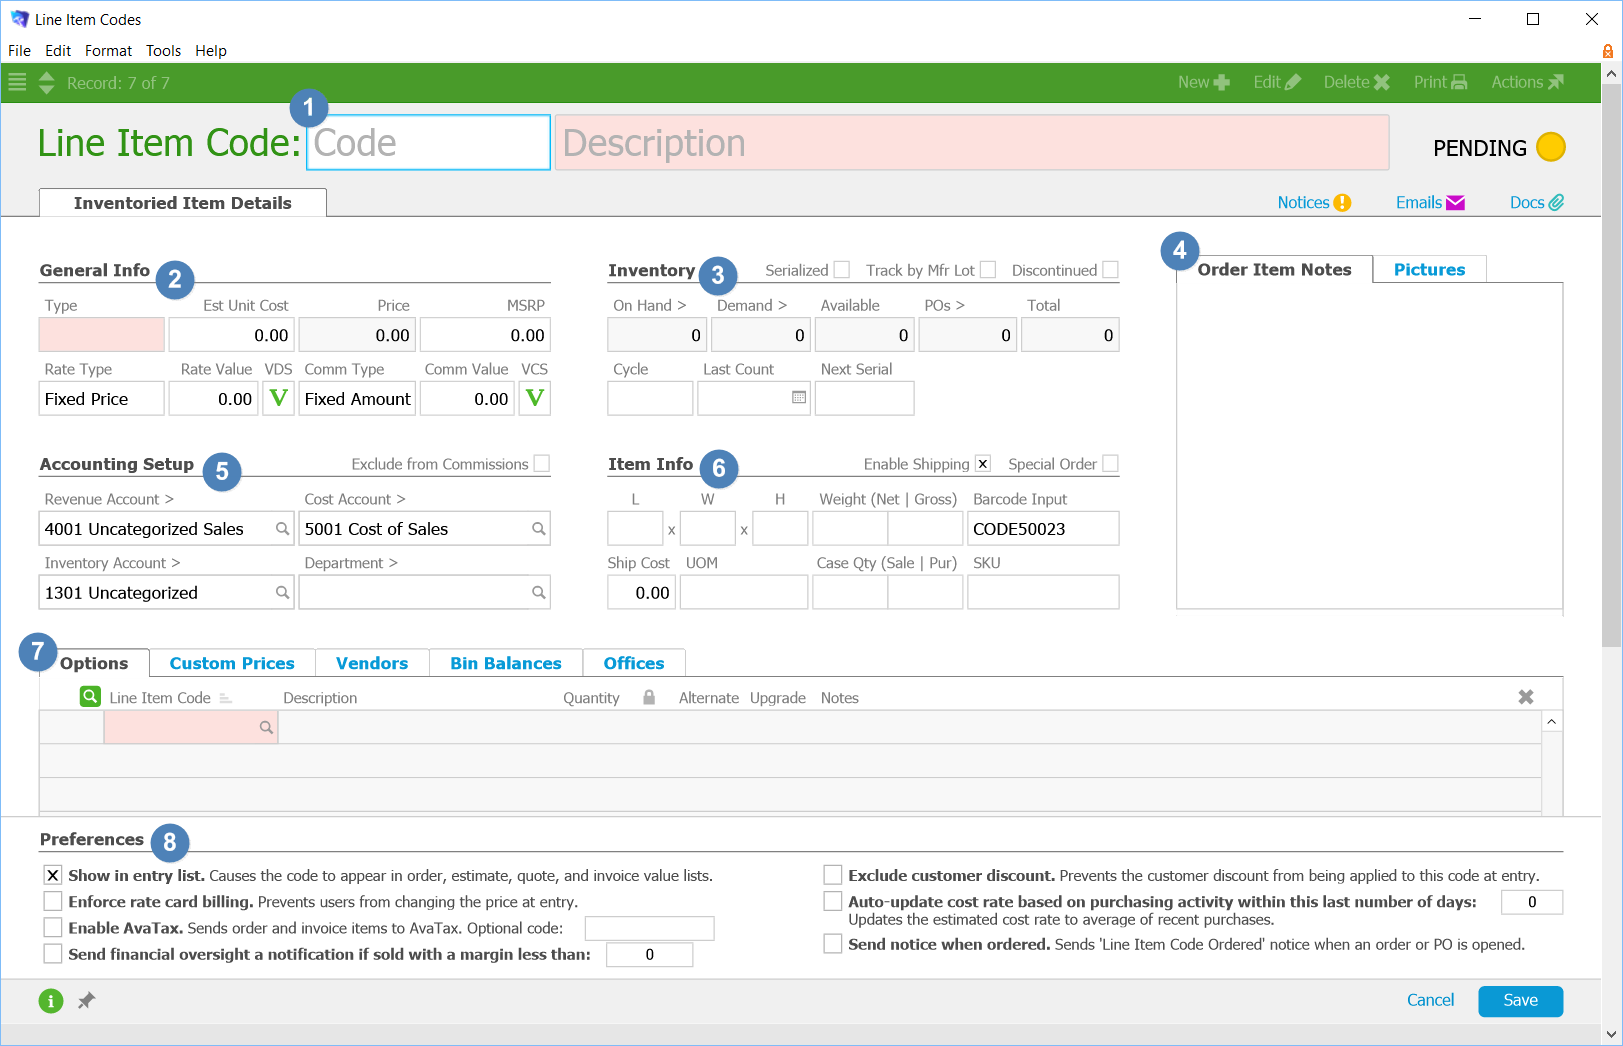Open Notices with the warning icon
The image size is (1623, 1046).
coord(1314,202)
